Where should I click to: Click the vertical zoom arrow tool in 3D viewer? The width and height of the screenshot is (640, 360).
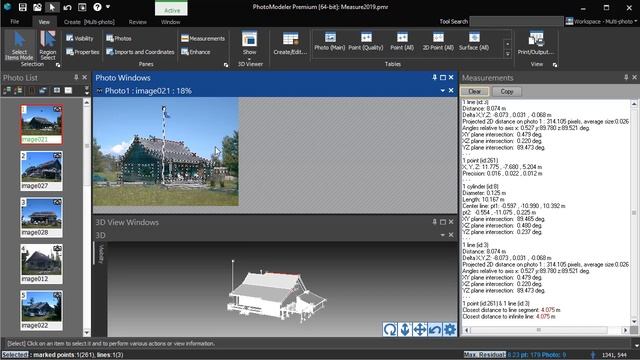click(x=405, y=329)
